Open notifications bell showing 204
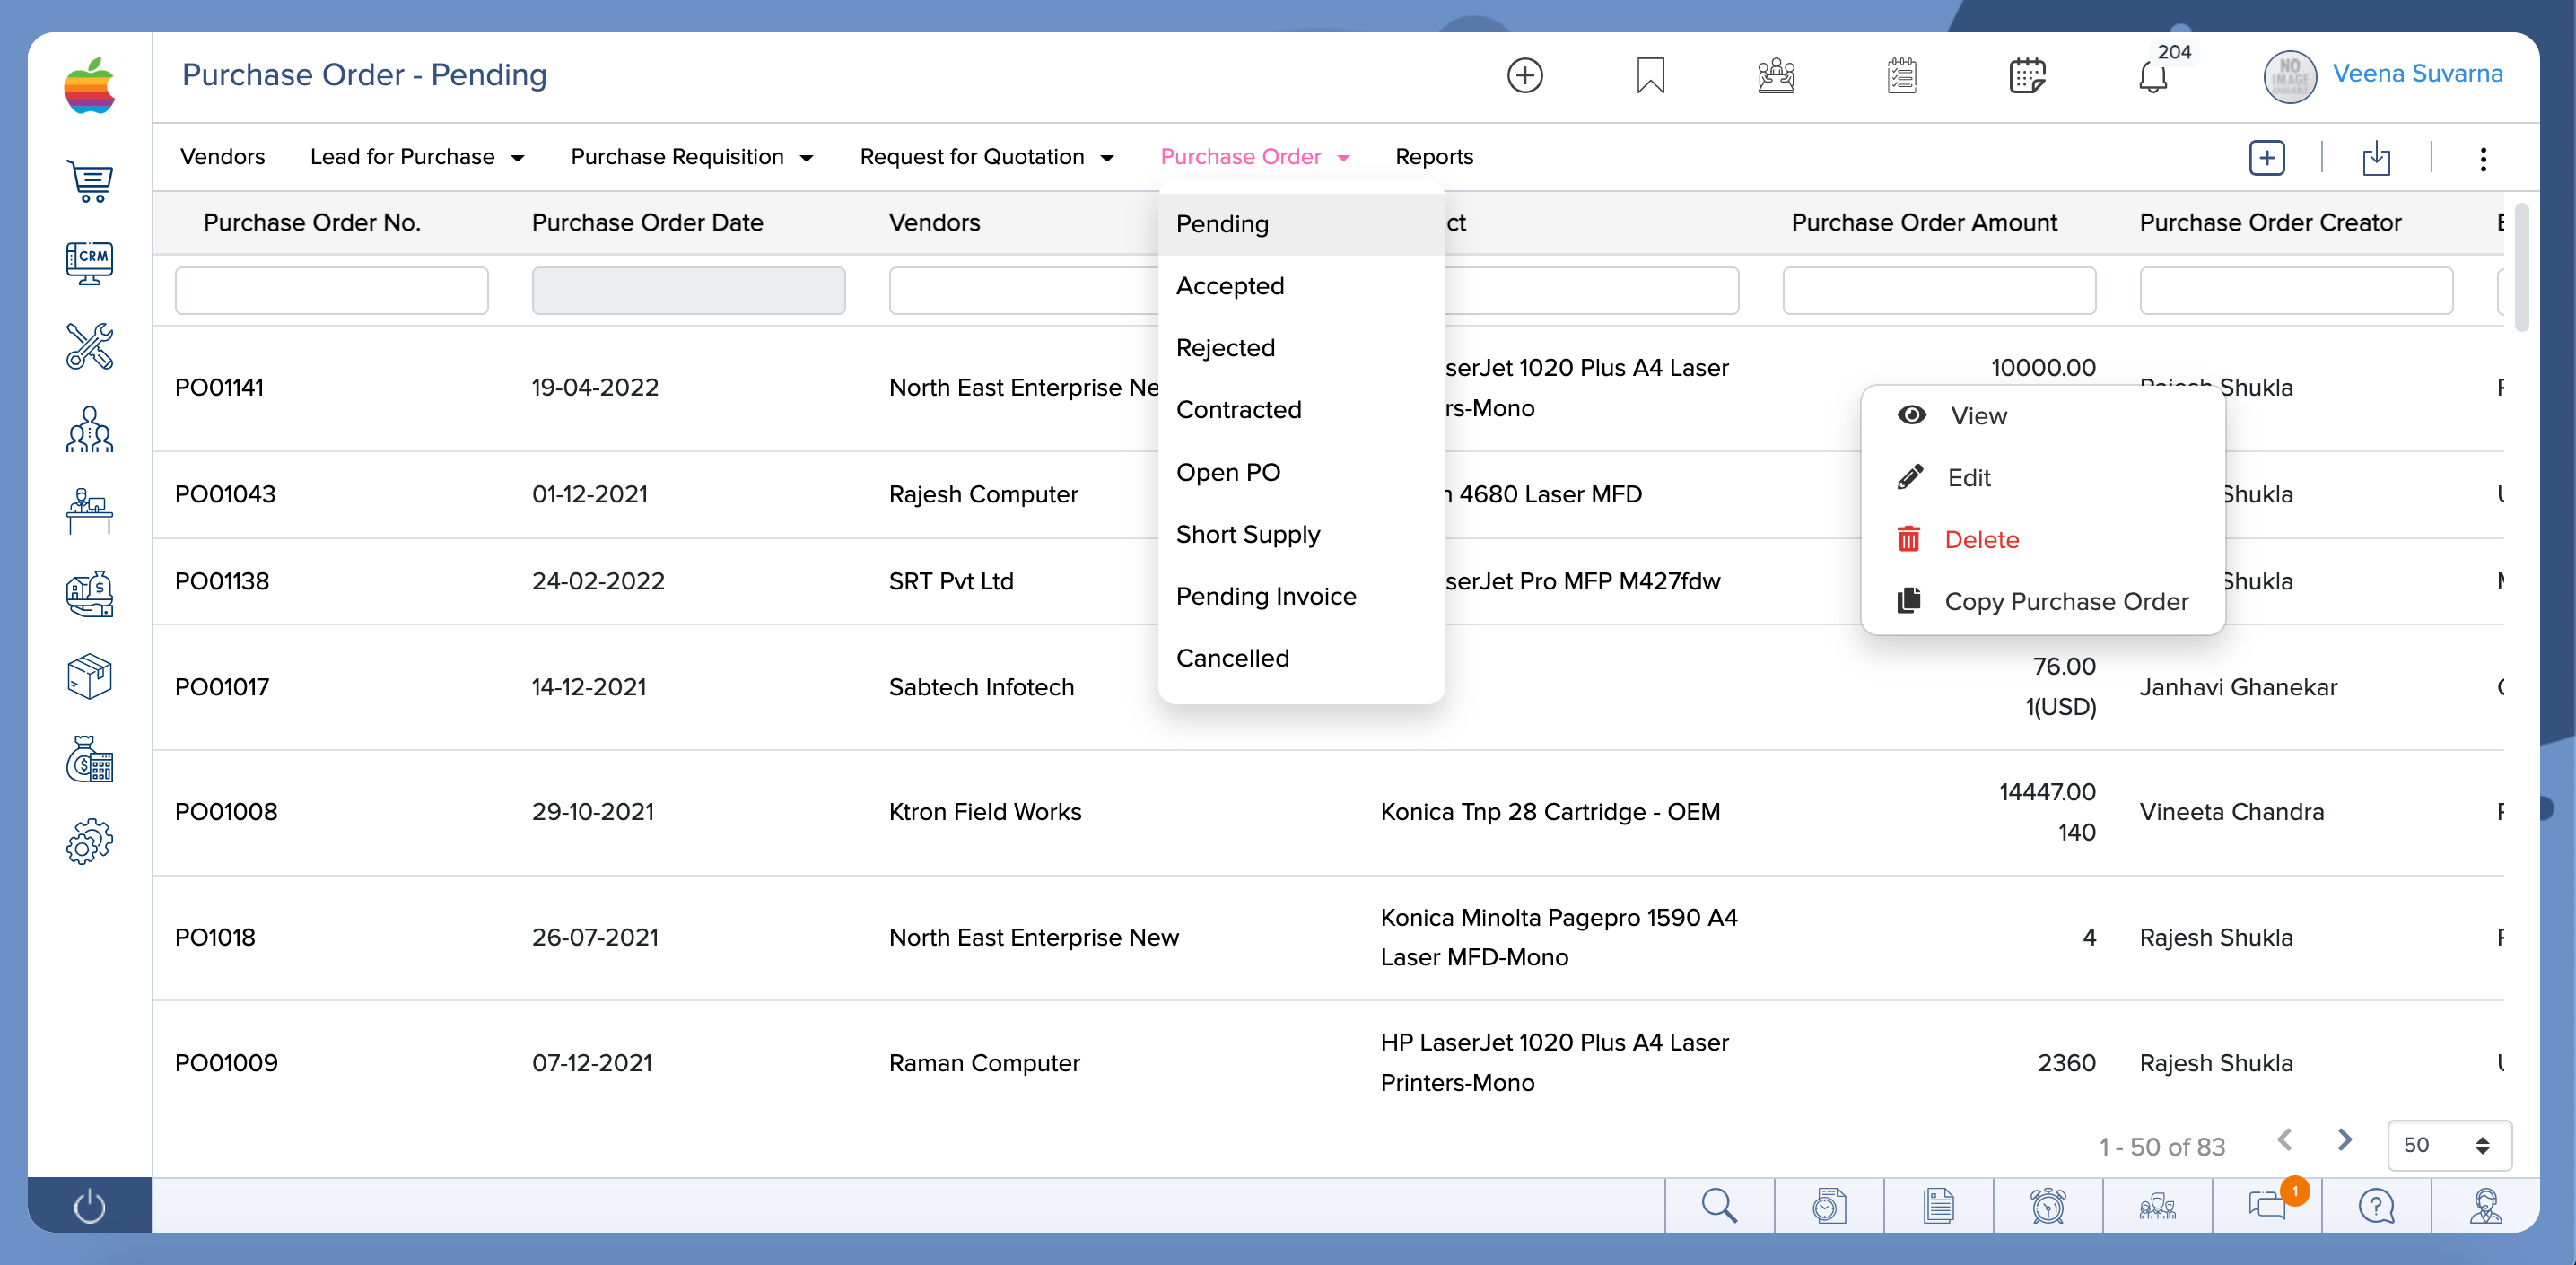The image size is (2576, 1265). pyautogui.click(x=2153, y=75)
